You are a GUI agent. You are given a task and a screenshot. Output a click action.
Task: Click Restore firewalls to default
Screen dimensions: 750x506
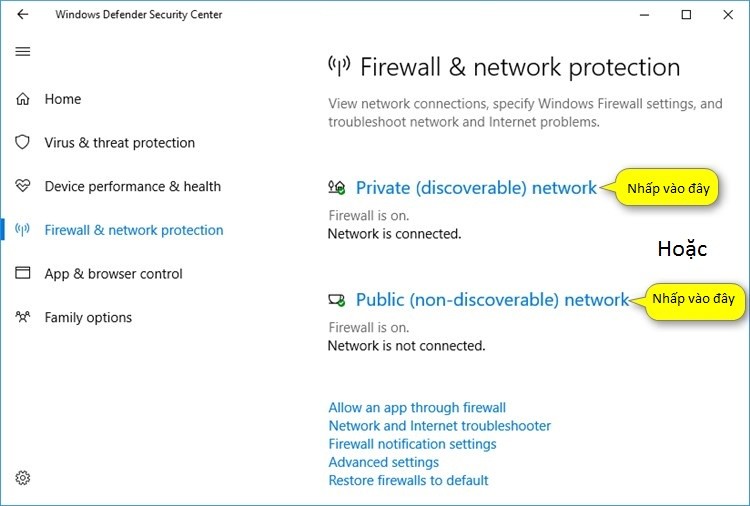coord(408,480)
